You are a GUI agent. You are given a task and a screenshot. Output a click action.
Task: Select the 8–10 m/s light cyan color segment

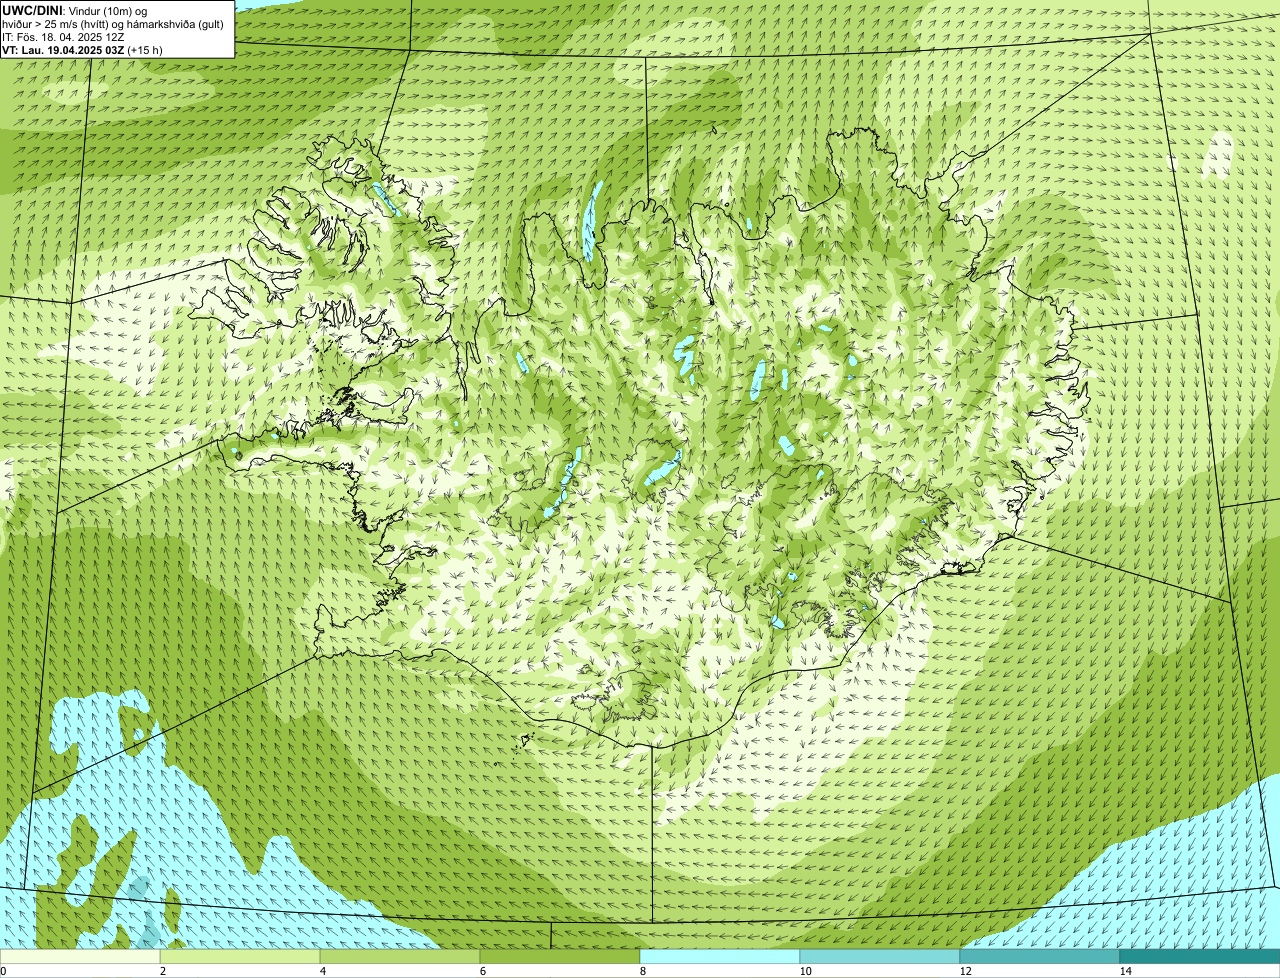click(720, 956)
